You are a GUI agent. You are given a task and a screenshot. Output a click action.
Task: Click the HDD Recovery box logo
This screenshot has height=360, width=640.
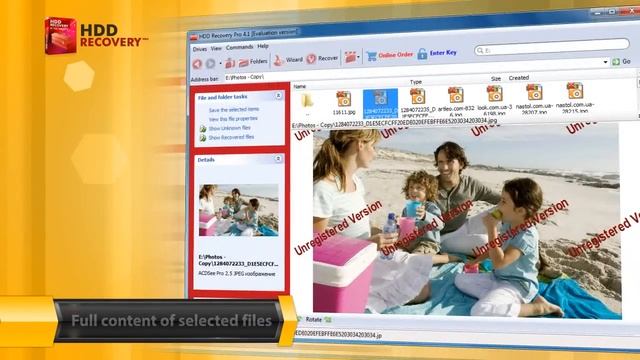coord(61,36)
